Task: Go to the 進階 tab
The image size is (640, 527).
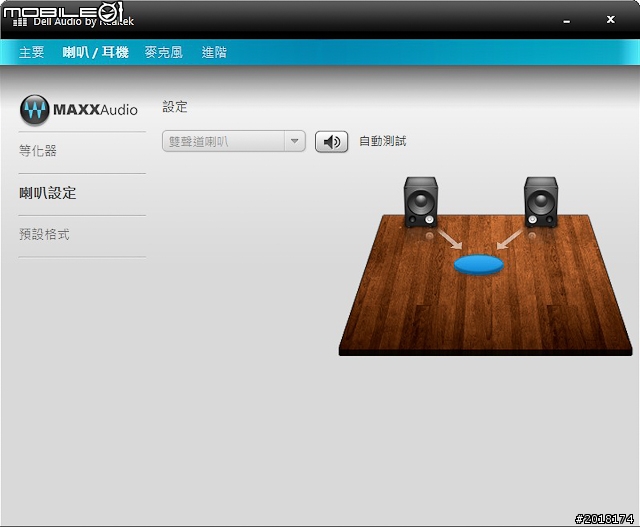Action: point(214,52)
